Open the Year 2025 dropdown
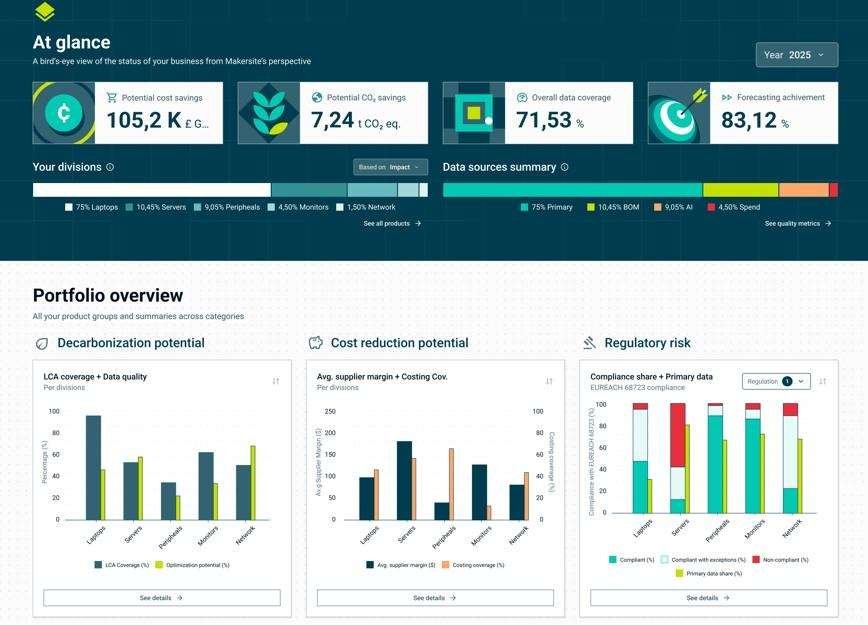Image resolution: width=868 pixels, height=625 pixels. pyautogui.click(x=797, y=55)
